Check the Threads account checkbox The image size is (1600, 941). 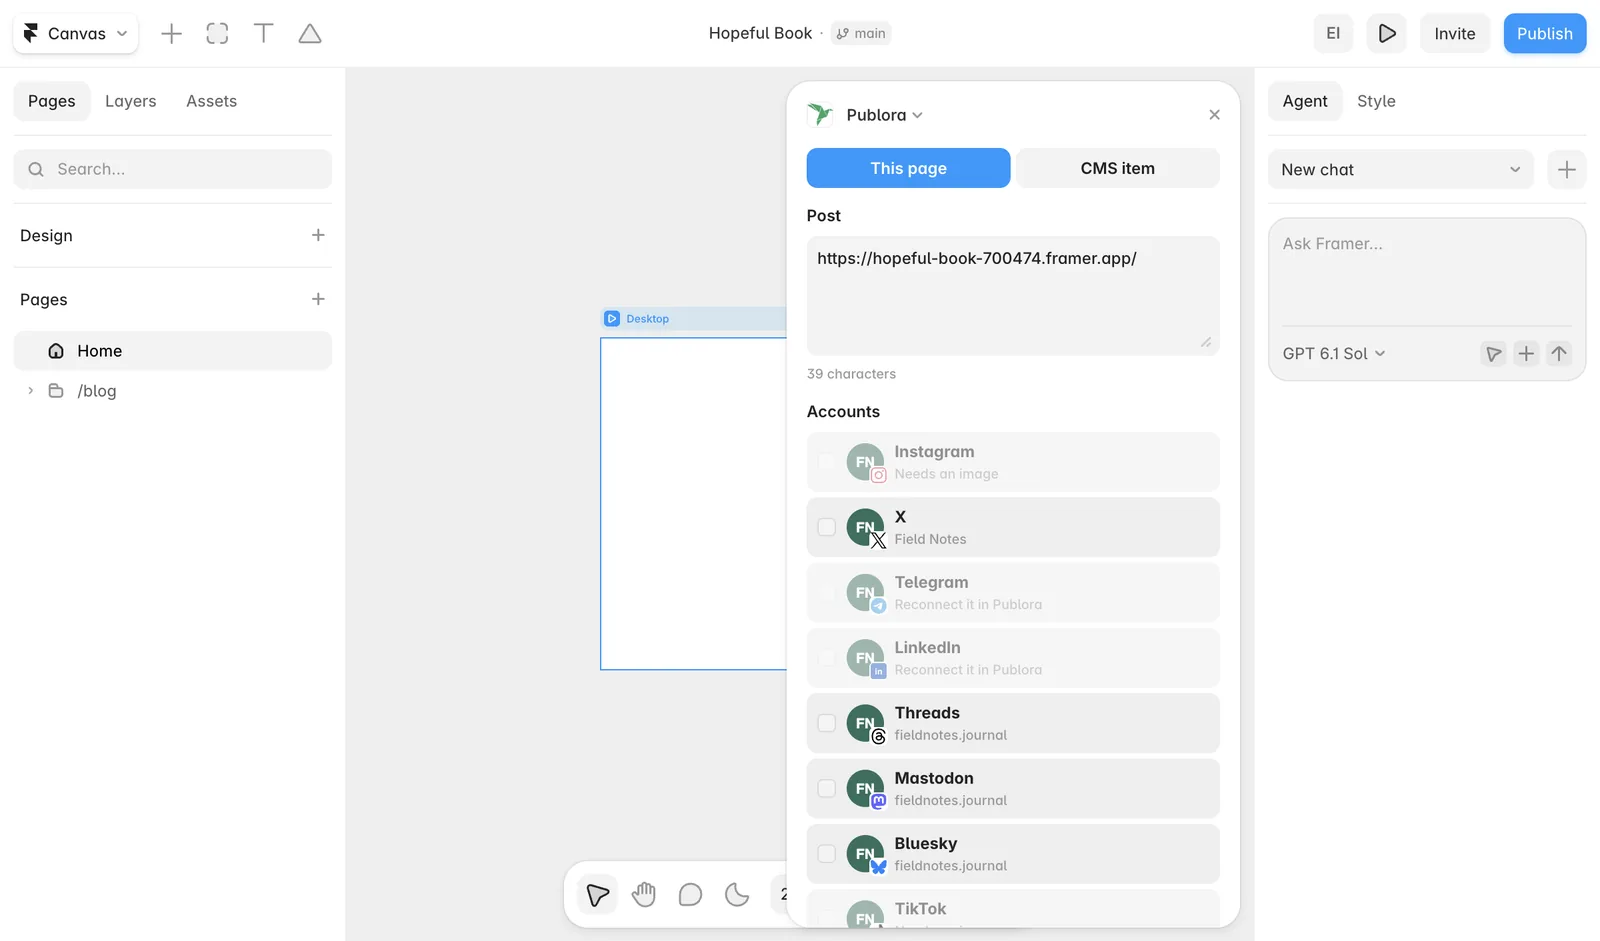(x=827, y=723)
